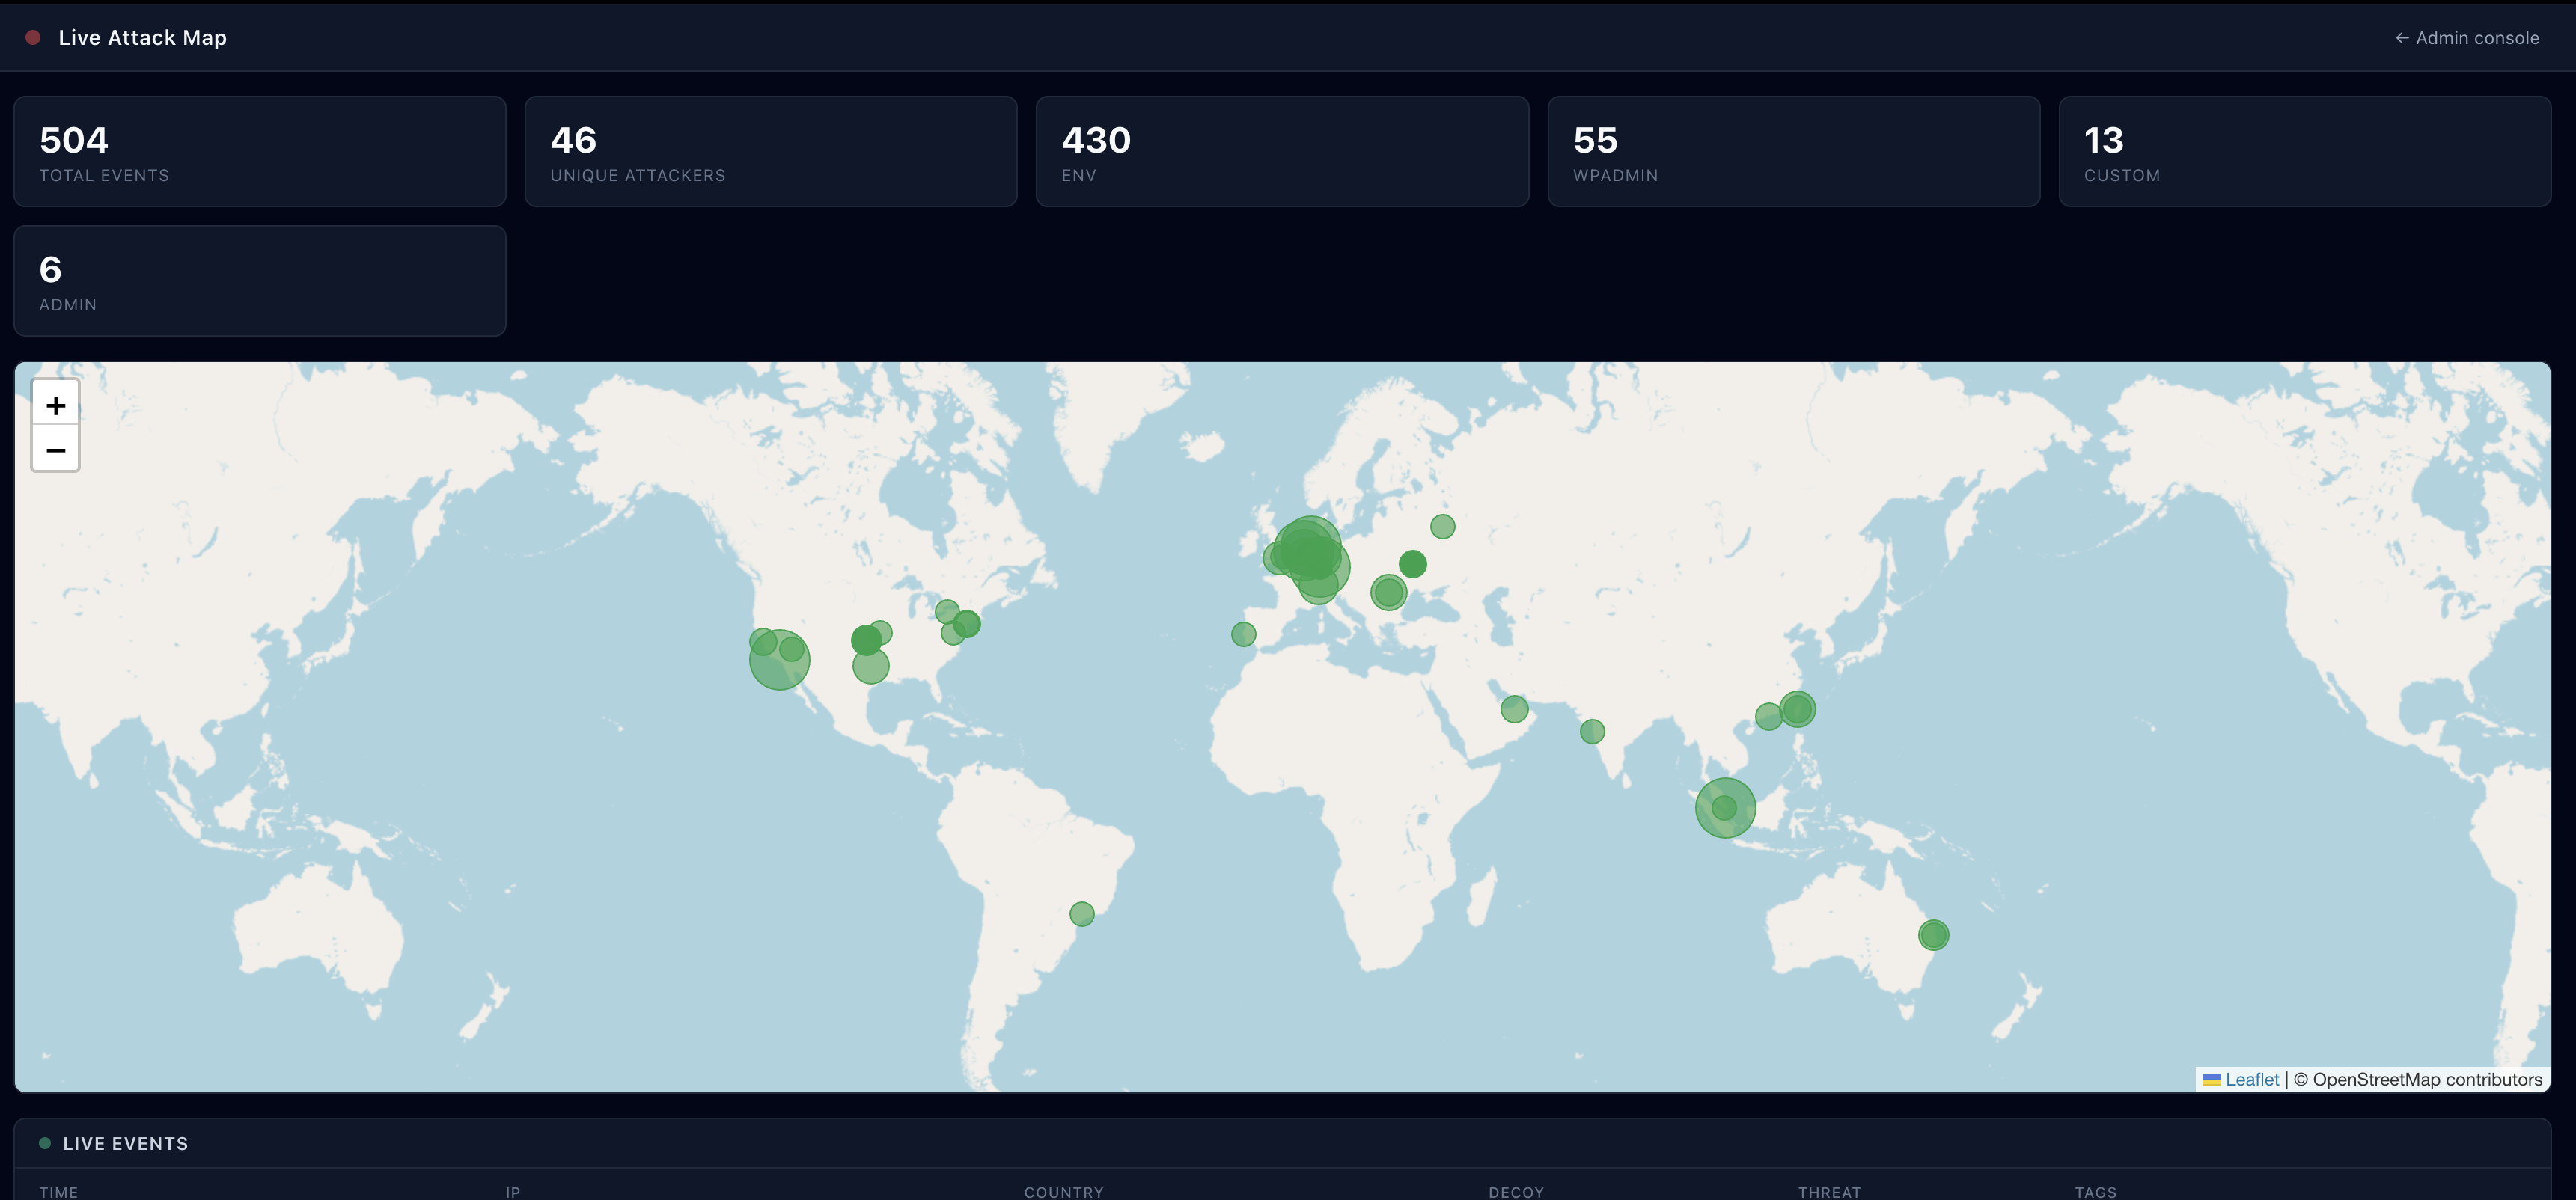This screenshot has width=2576, height=1200.
Task: Zoom out on the attack map
Action: (56, 449)
